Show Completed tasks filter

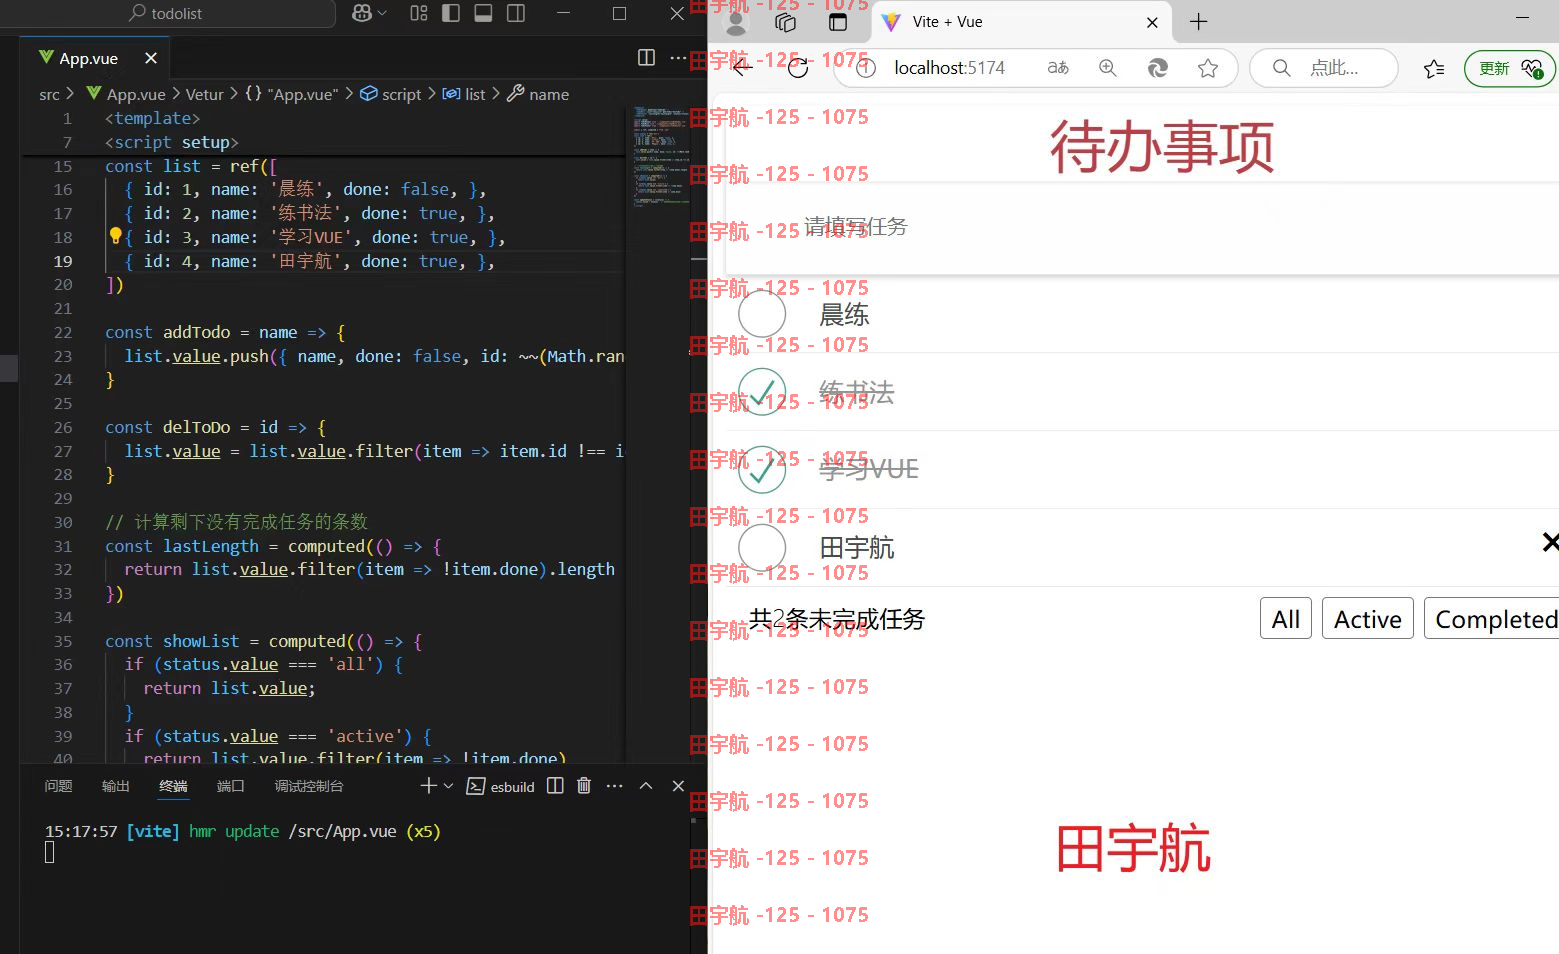tap(1492, 619)
